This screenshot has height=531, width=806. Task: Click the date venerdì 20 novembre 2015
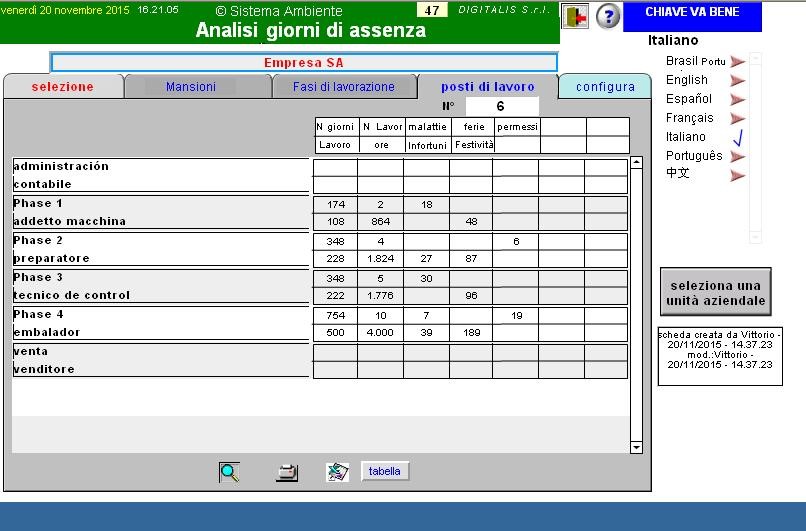click(x=65, y=10)
